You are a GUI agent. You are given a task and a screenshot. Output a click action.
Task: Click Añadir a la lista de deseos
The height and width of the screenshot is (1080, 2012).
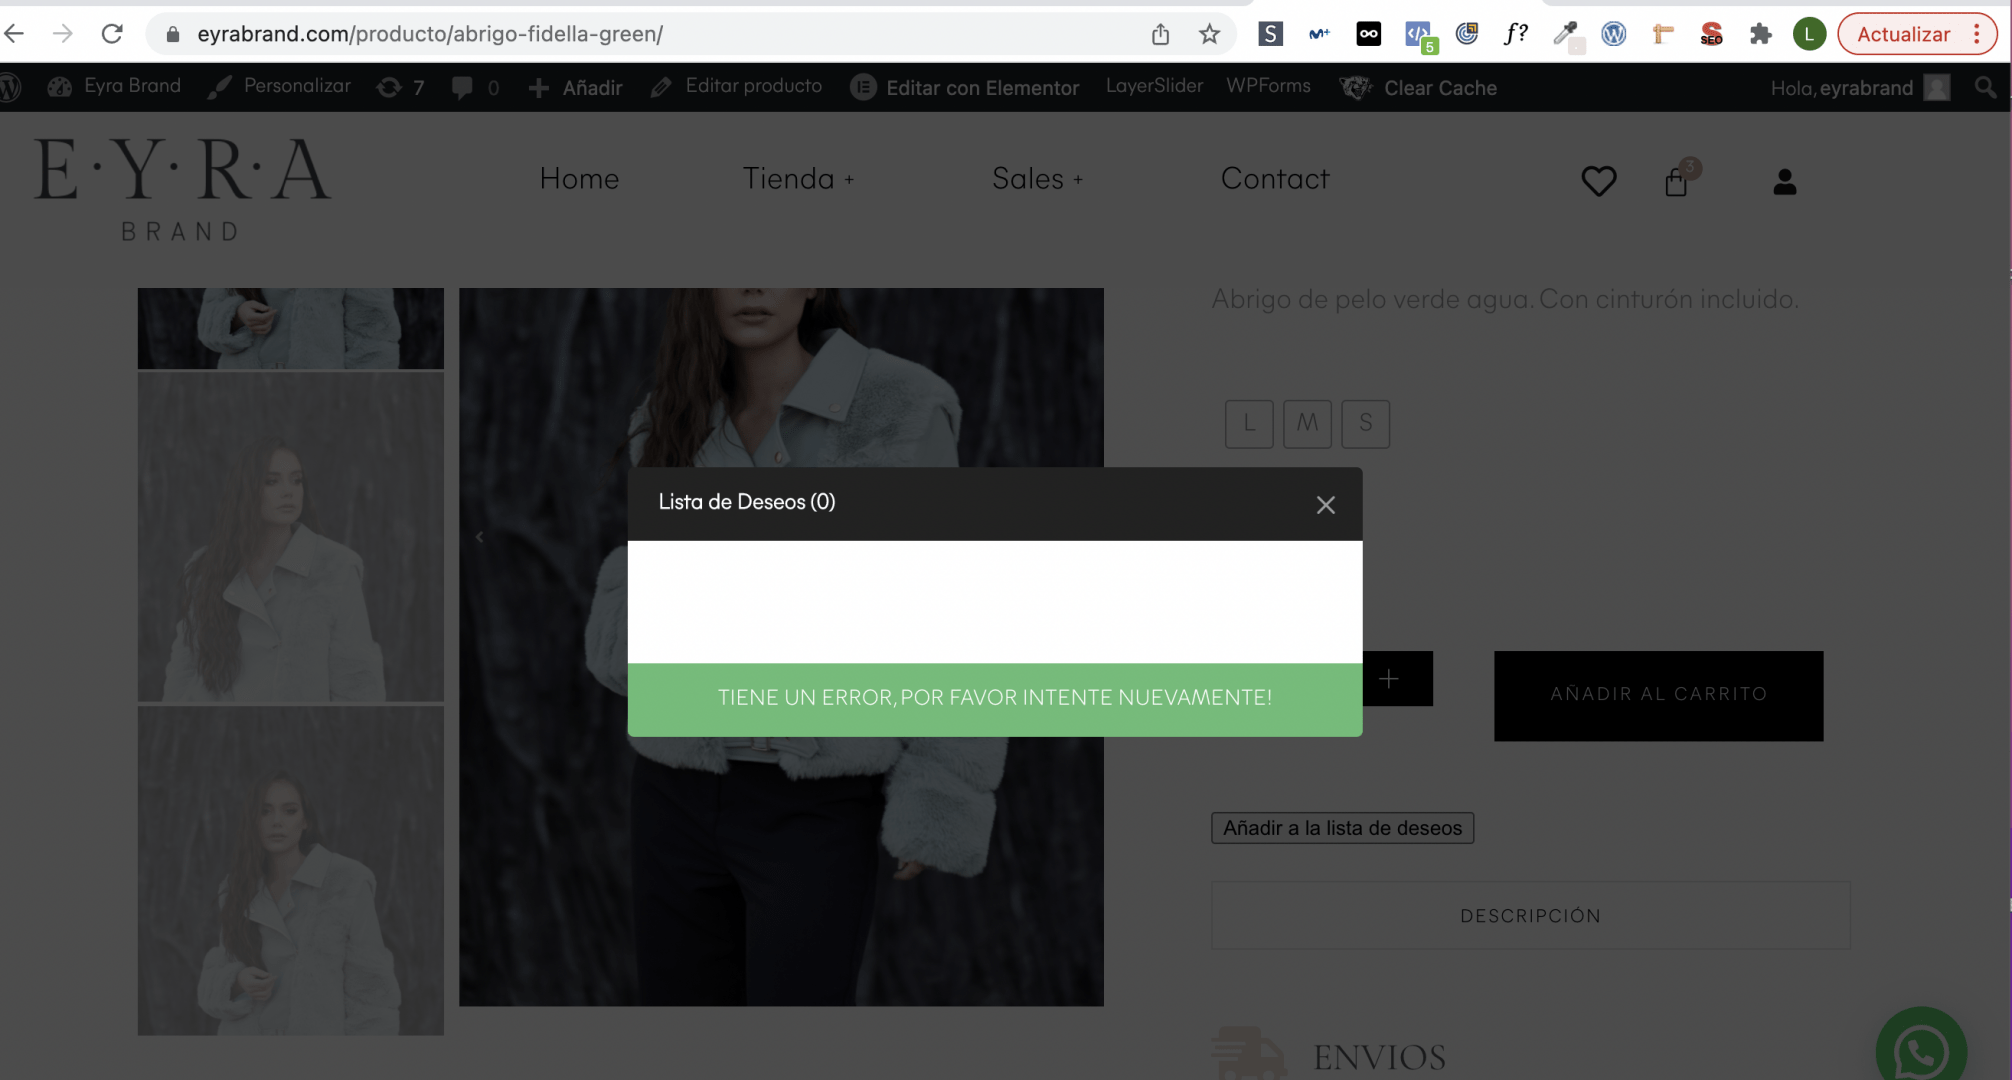tap(1342, 828)
